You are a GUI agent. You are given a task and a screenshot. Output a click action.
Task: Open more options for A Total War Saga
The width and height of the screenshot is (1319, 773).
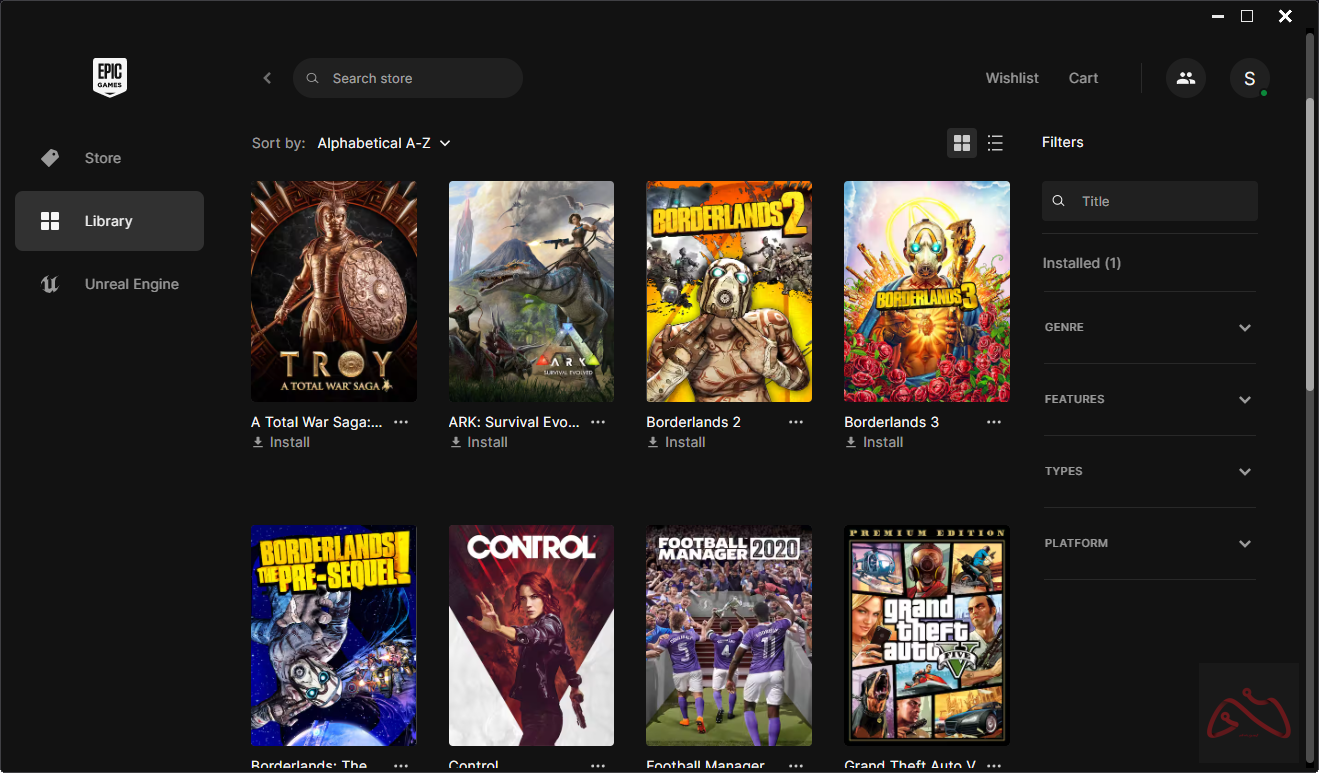[x=401, y=422]
